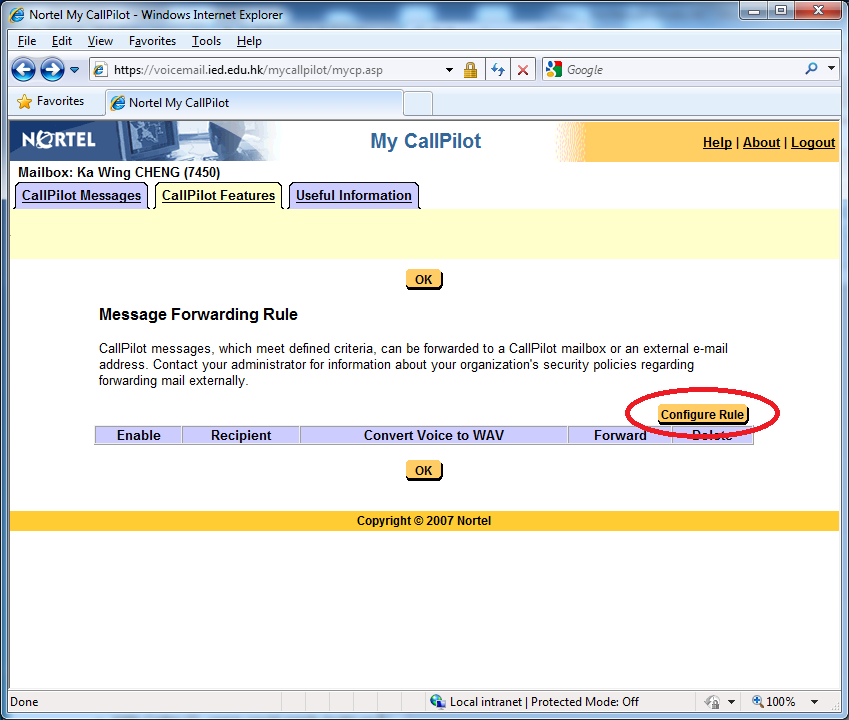Viewport: 849px width, 720px height.
Task: Click the Help link in the page header
Action: [x=717, y=142]
